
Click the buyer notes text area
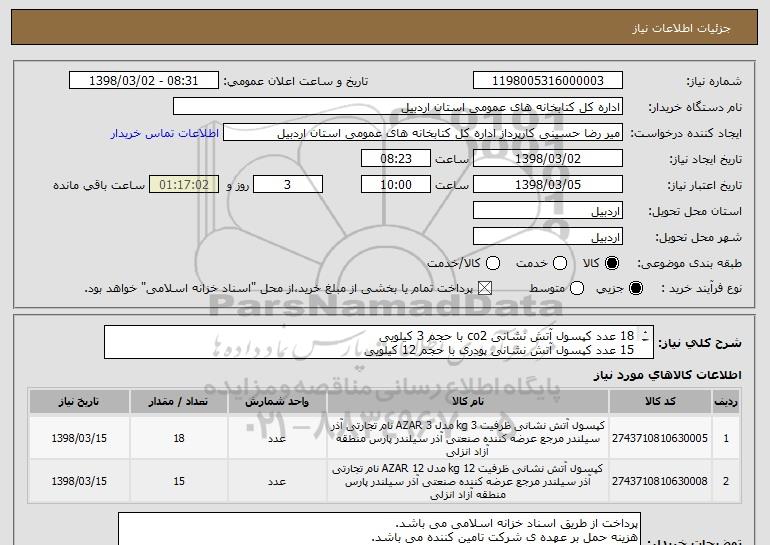pos(379,529)
